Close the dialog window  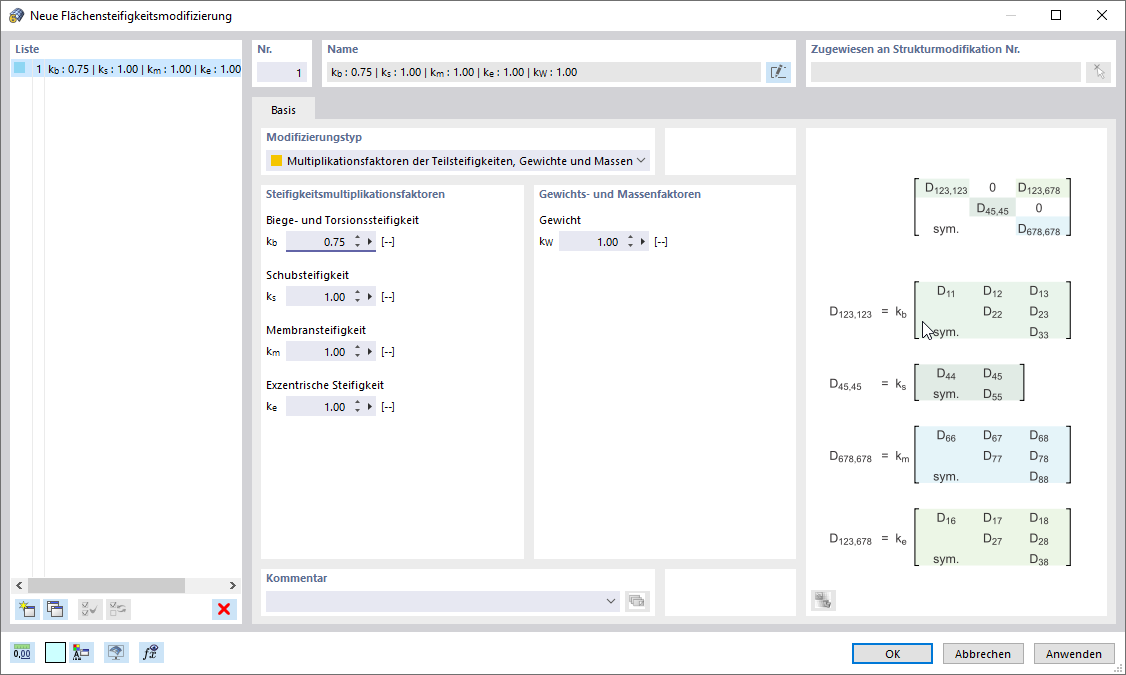point(1102,15)
